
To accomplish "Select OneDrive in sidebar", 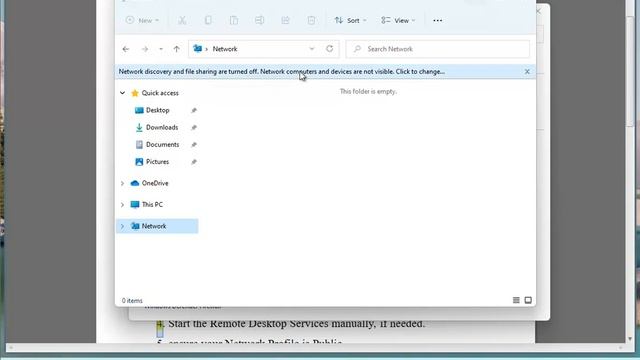I will point(155,183).
